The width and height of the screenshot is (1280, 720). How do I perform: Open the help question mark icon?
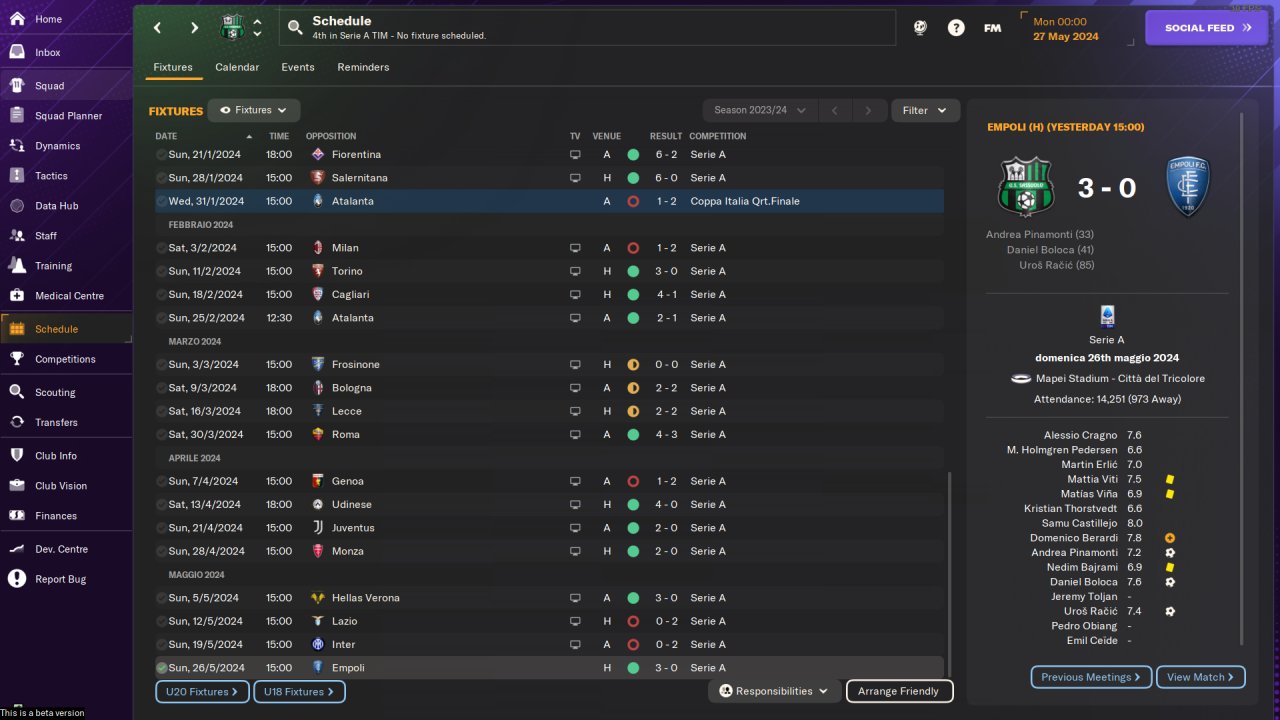pos(956,28)
